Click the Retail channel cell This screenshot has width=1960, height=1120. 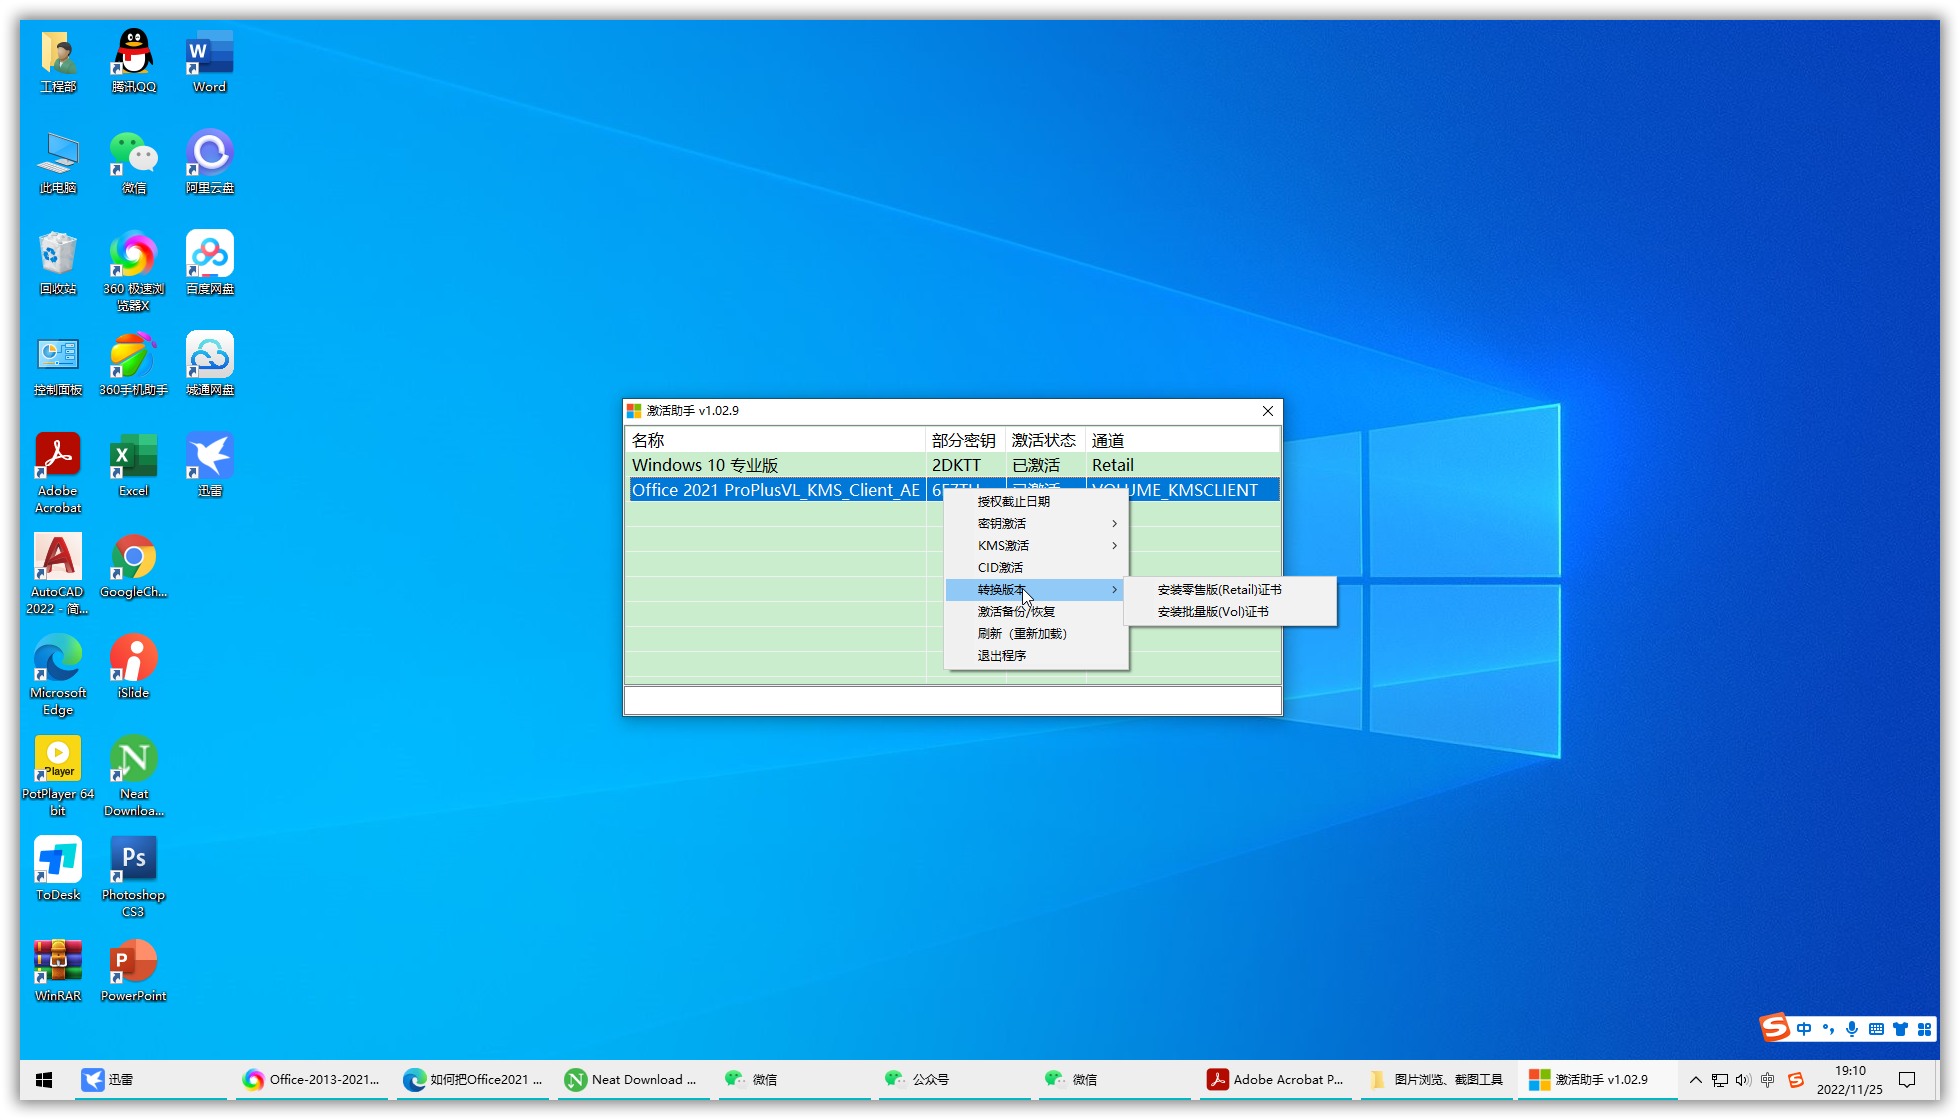pyautogui.click(x=1183, y=465)
